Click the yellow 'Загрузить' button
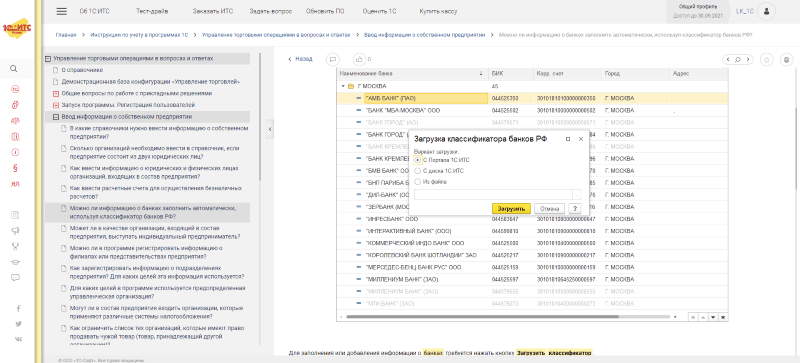The height and width of the screenshot is (363, 800). pyautogui.click(x=511, y=208)
